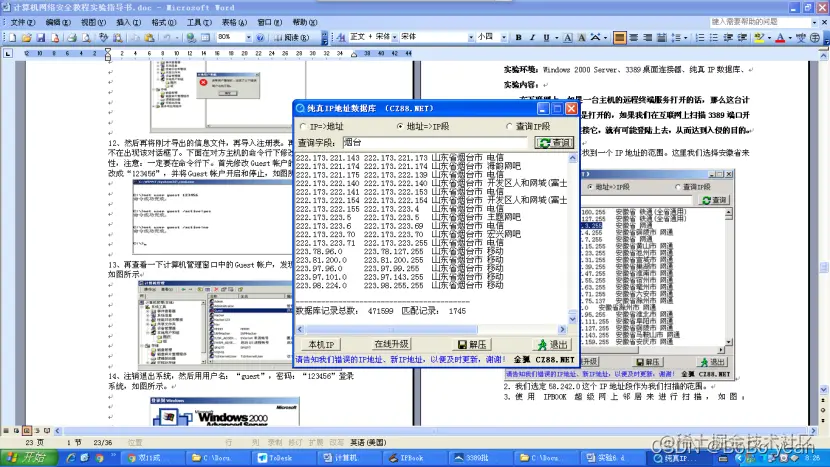Select the IP=>地址 radio option

303,127
